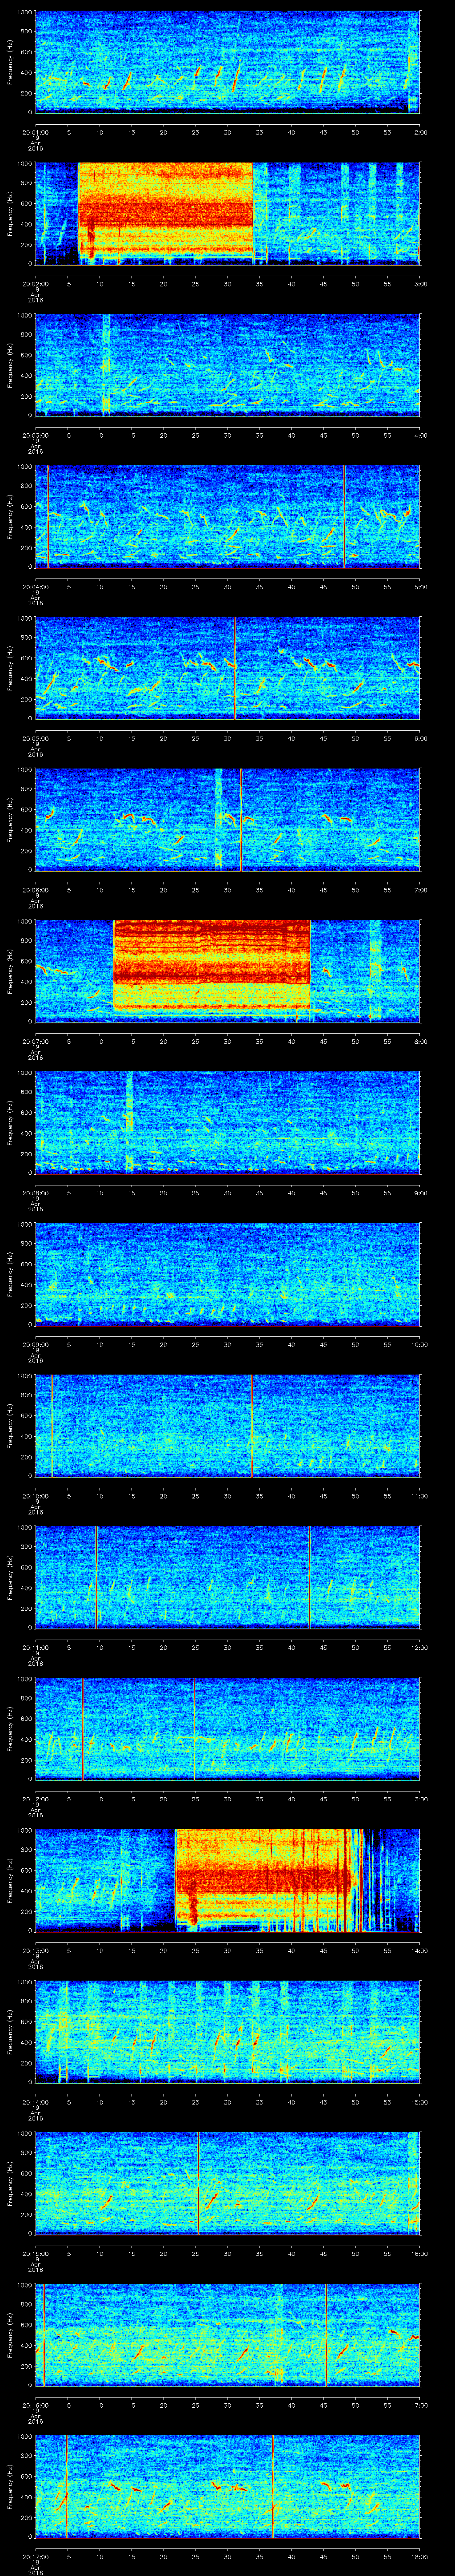Open the 20:12:00 spectrogram plot
455x2576 pixels.
227,1728
